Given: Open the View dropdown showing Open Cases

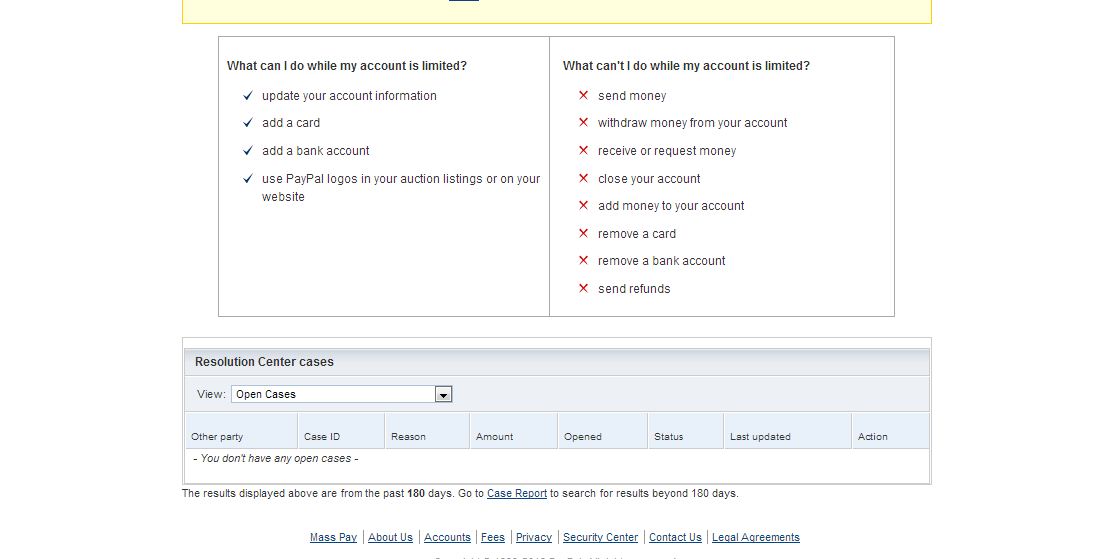Looking at the screenshot, I should point(341,394).
